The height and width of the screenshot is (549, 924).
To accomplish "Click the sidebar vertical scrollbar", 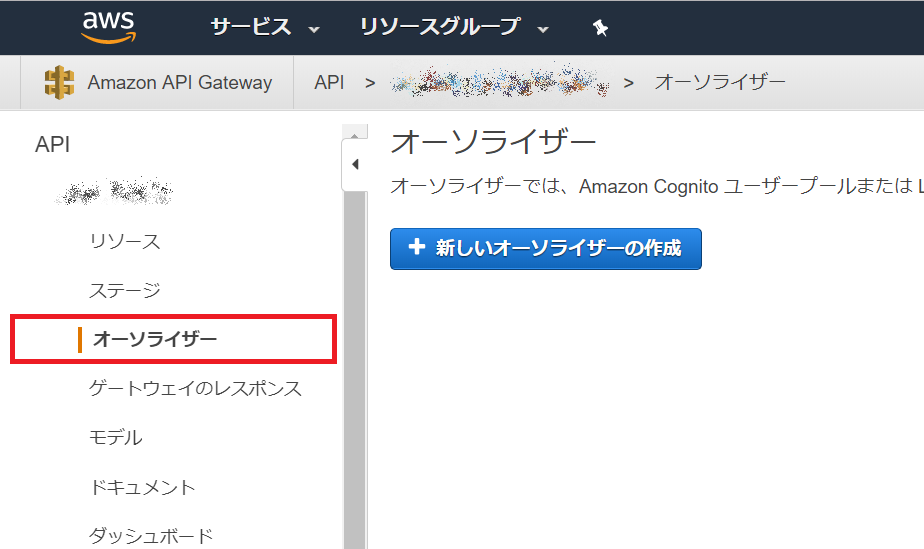I will pyautogui.click(x=355, y=370).
